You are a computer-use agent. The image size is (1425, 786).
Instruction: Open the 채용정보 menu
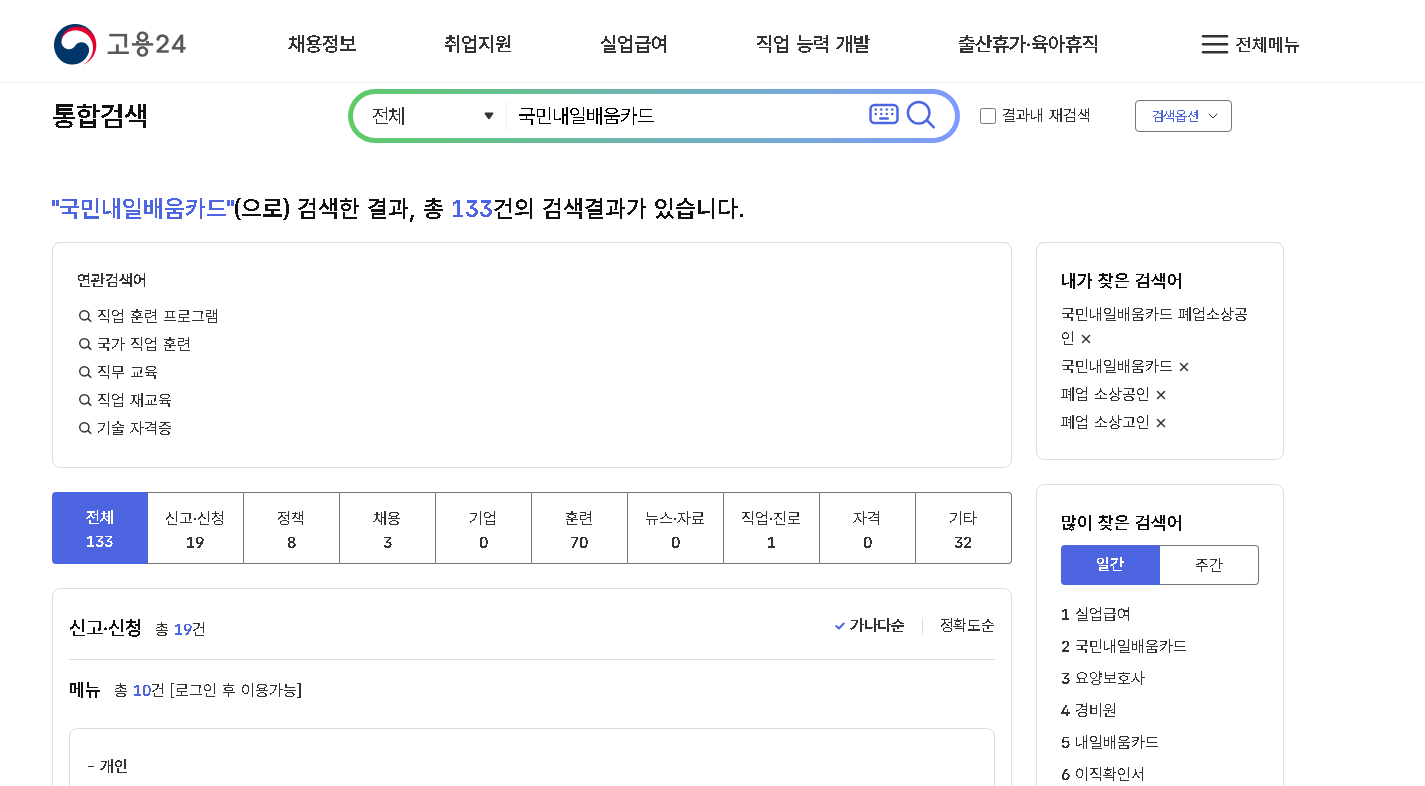(x=322, y=44)
